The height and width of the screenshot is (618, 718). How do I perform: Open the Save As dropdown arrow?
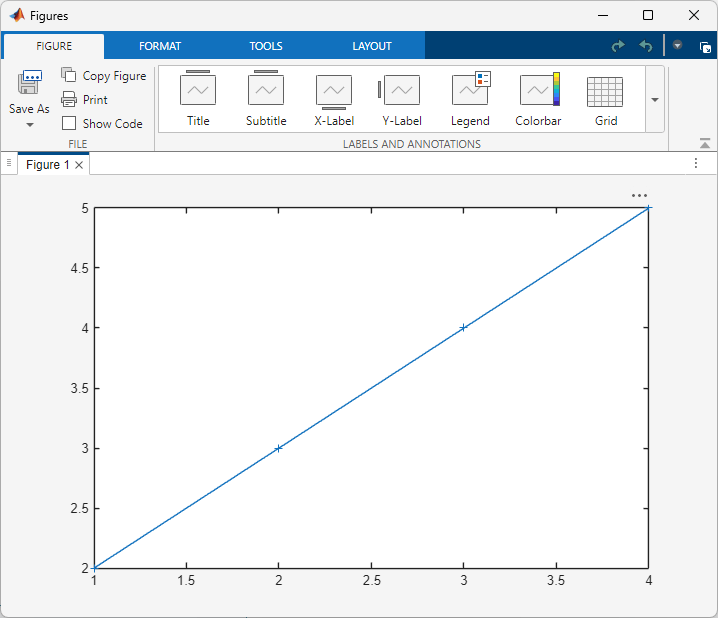point(30,125)
